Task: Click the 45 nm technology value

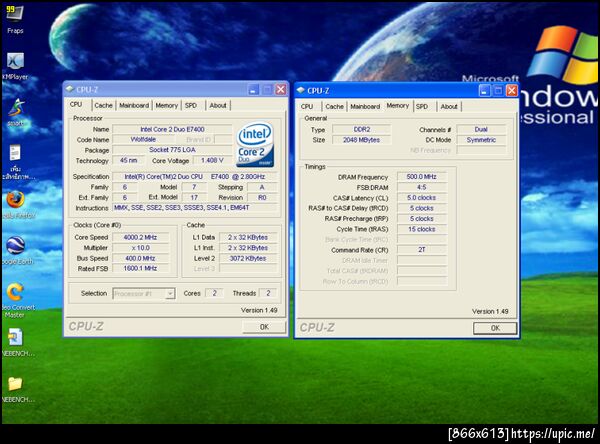Action: point(128,160)
